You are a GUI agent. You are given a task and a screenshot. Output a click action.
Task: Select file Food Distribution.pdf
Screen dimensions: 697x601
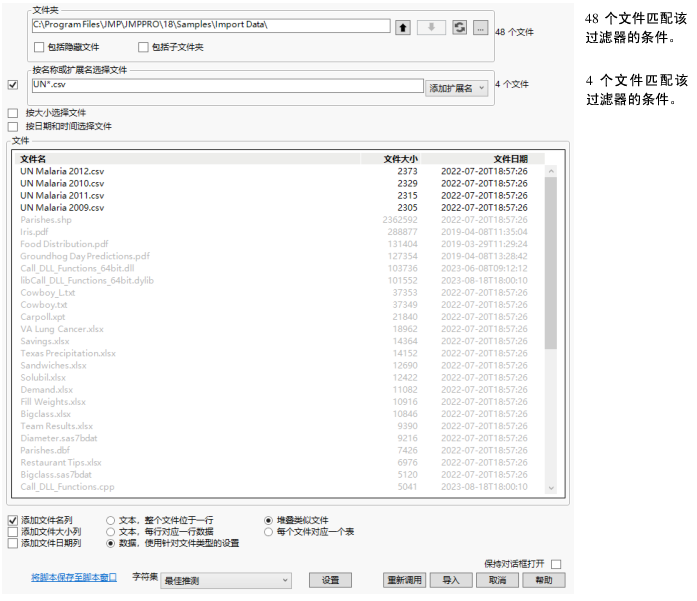pyautogui.click(x=64, y=244)
